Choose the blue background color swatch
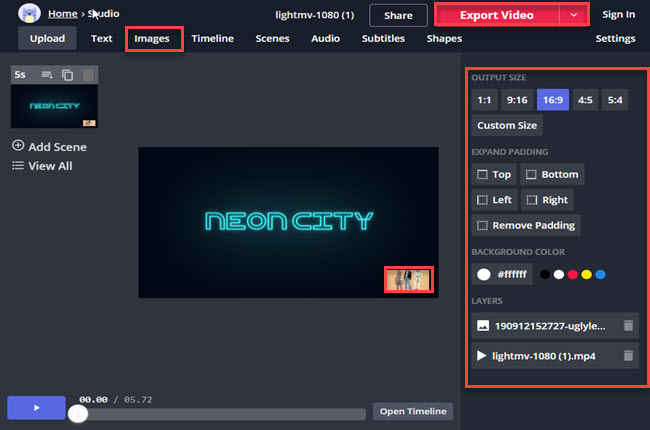 pos(600,274)
